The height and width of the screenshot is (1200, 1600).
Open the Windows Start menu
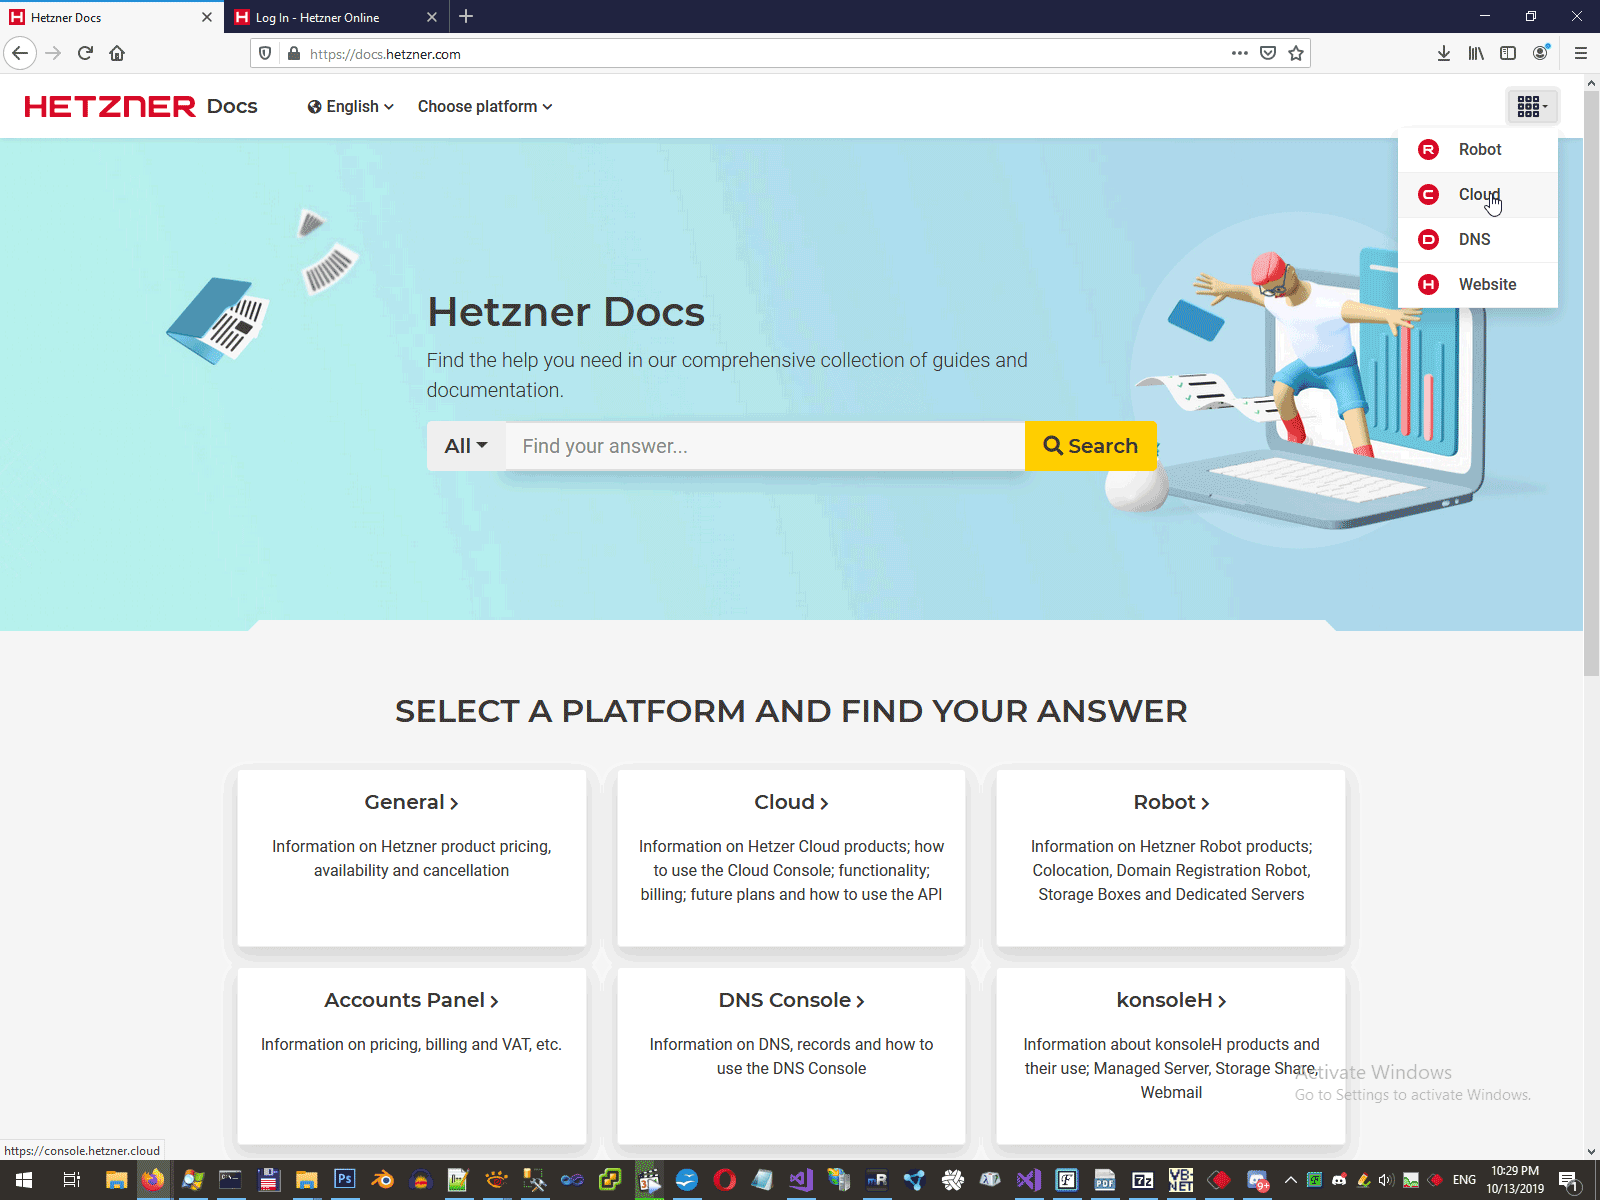(24, 1180)
